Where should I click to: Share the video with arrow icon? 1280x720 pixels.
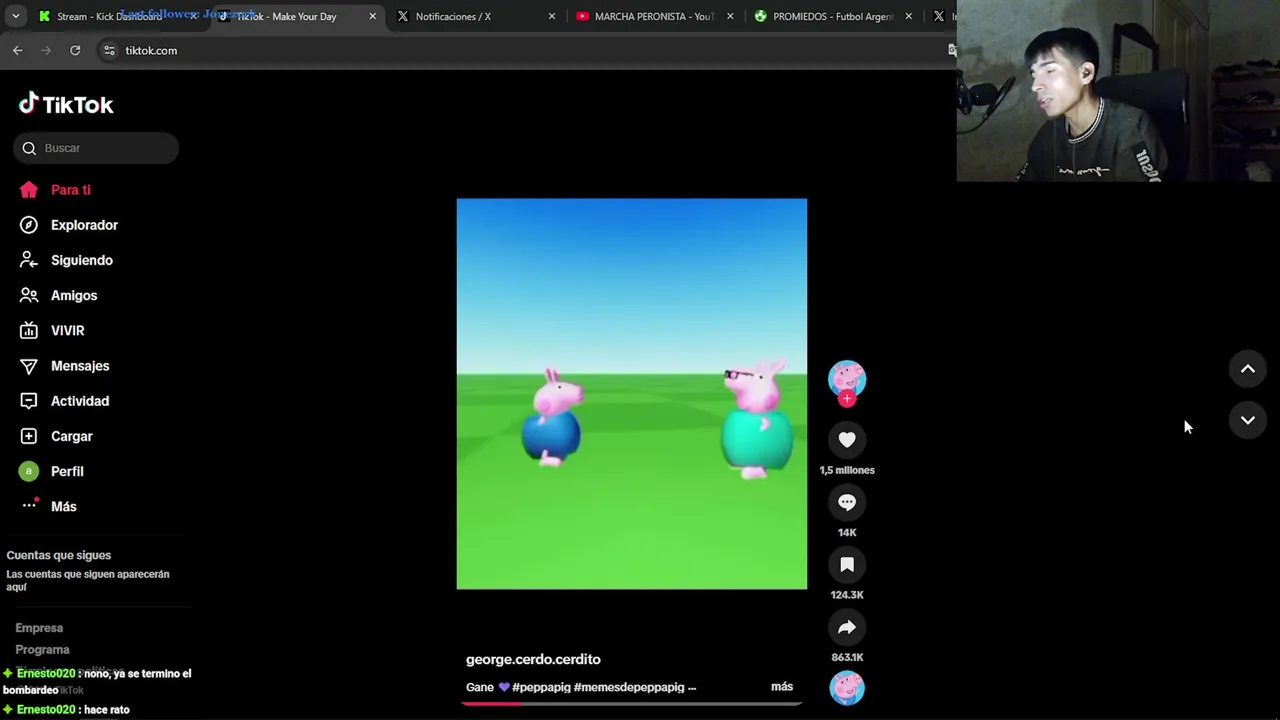(847, 627)
